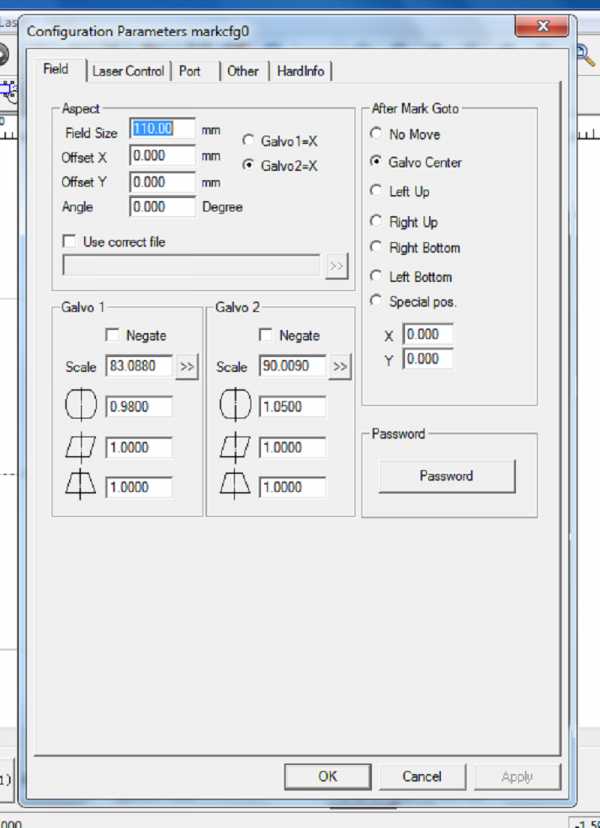The height and width of the screenshot is (828, 600).
Task: Confirm settings with OK button
Action: pyautogui.click(x=327, y=776)
